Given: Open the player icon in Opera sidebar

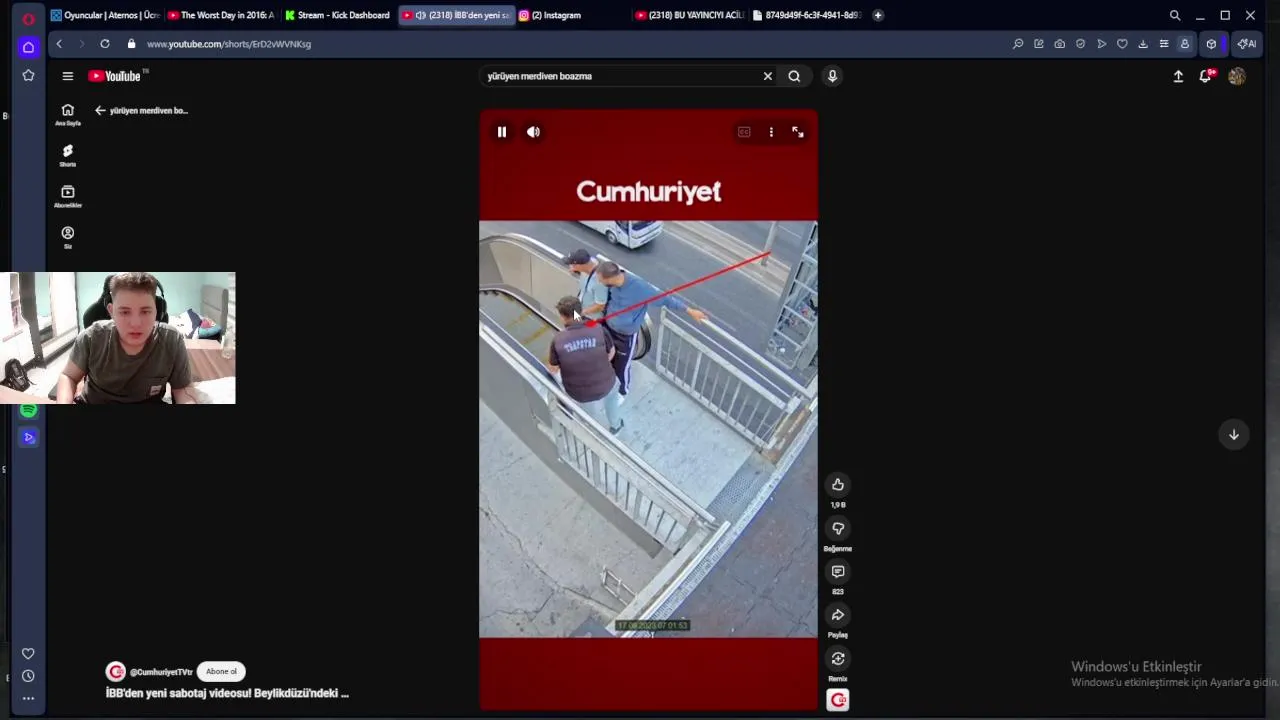Looking at the screenshot, I should pyautogui.click(x=28, y=437).
